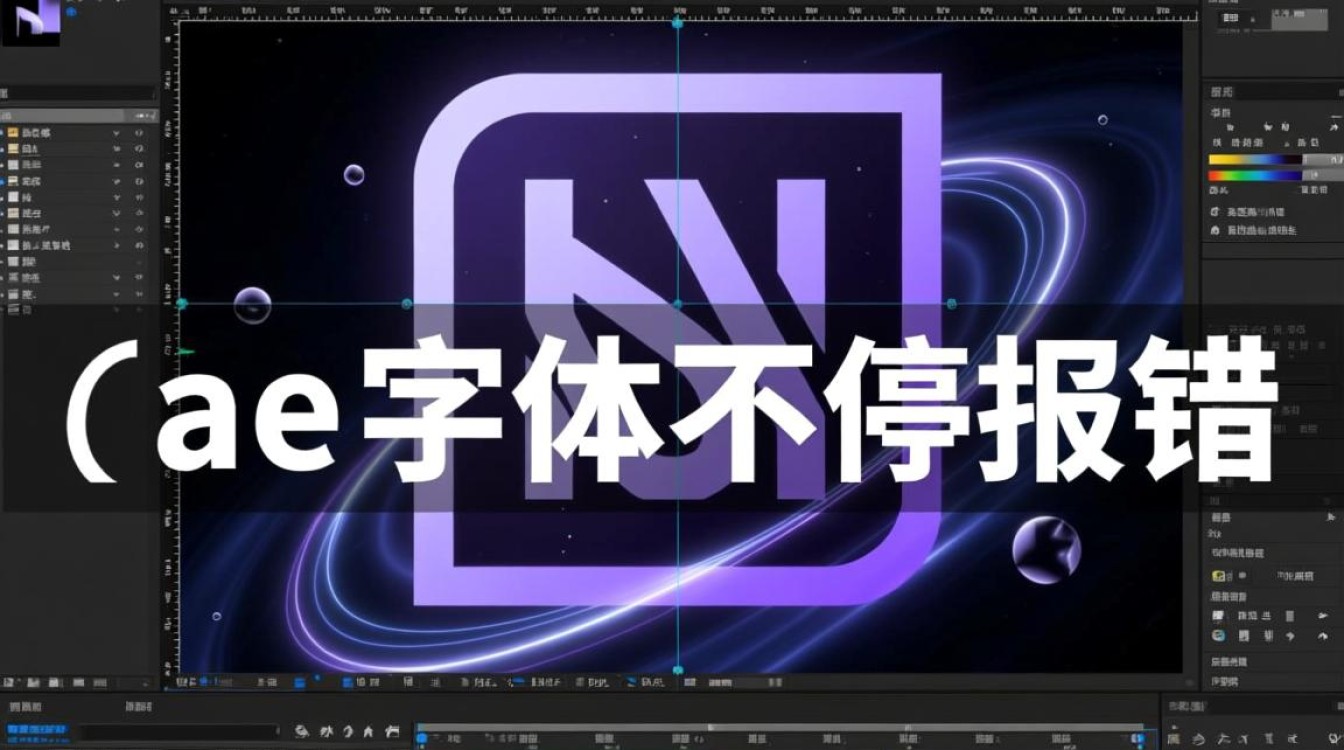Click the guide handle at the viewer's top edge

point(678,22)
